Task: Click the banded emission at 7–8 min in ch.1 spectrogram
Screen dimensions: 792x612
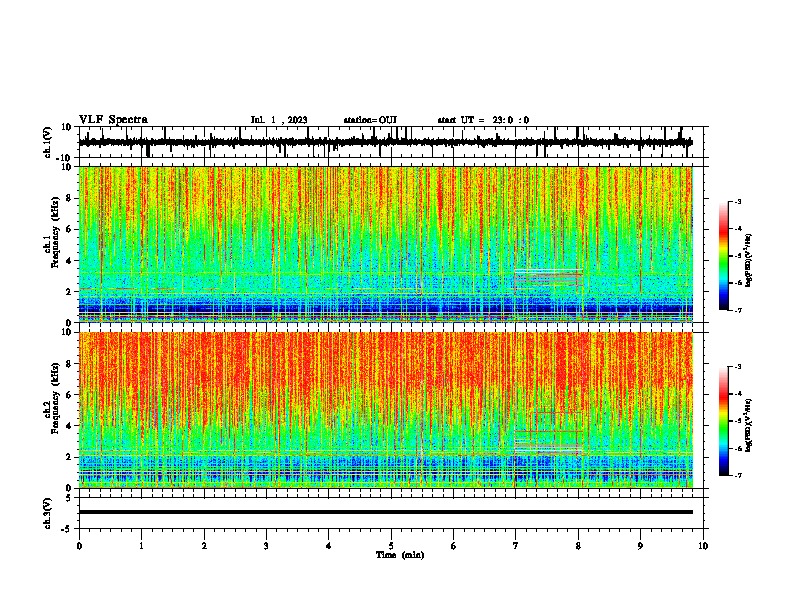Action: (548, 279)
